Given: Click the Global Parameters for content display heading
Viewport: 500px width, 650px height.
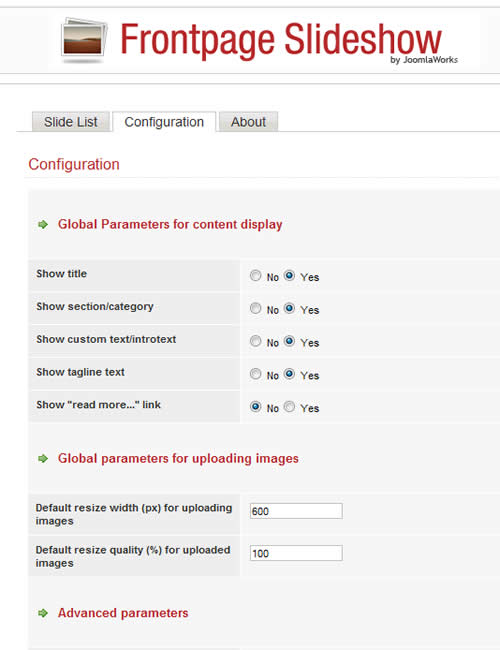Looking at the screenshot, I should click(x=170, y=224).
